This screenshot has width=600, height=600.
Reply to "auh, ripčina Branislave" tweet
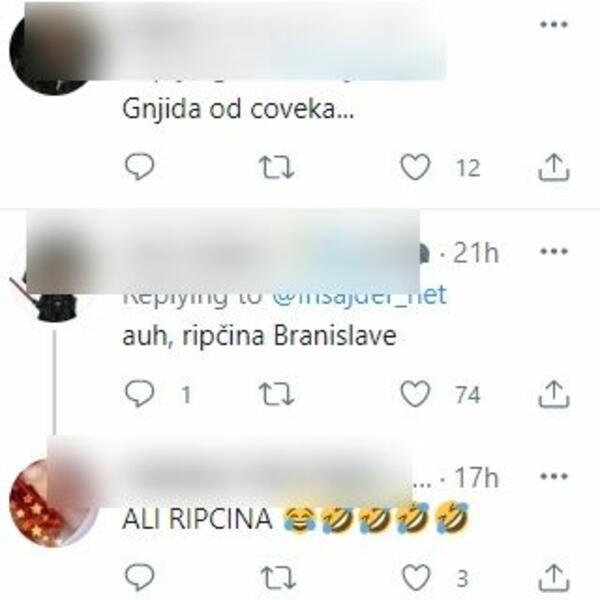click(x=140, y=393)
